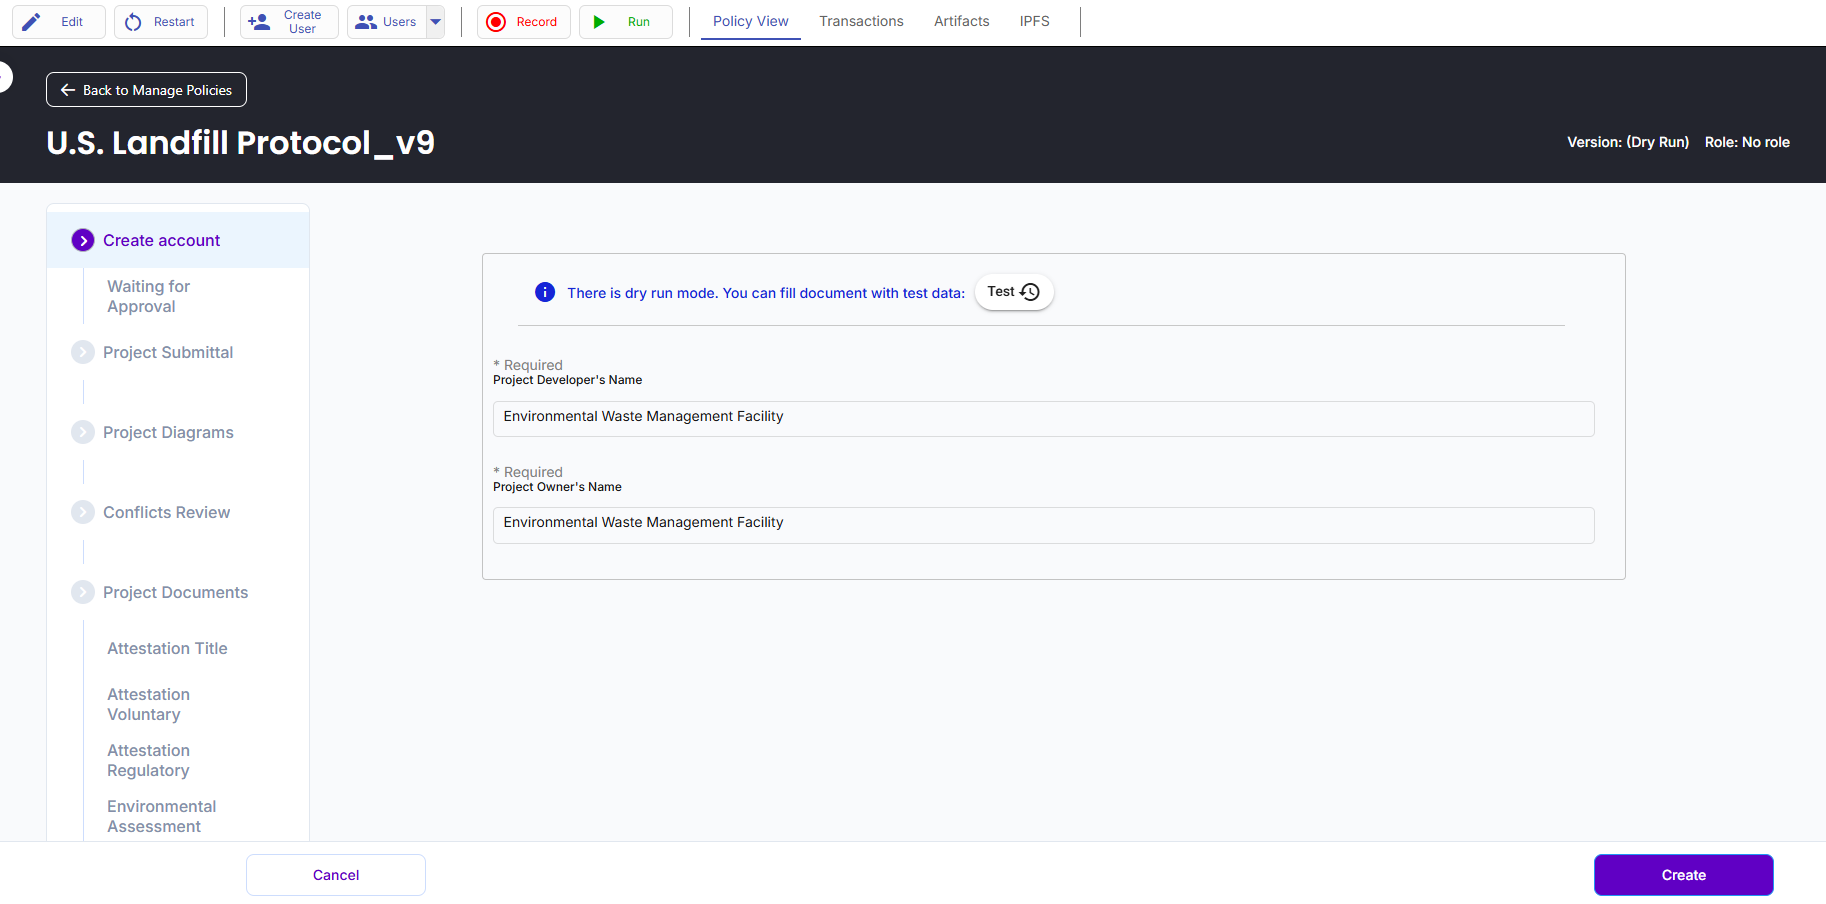Expand the Conflicts Review step

[83, 512]
